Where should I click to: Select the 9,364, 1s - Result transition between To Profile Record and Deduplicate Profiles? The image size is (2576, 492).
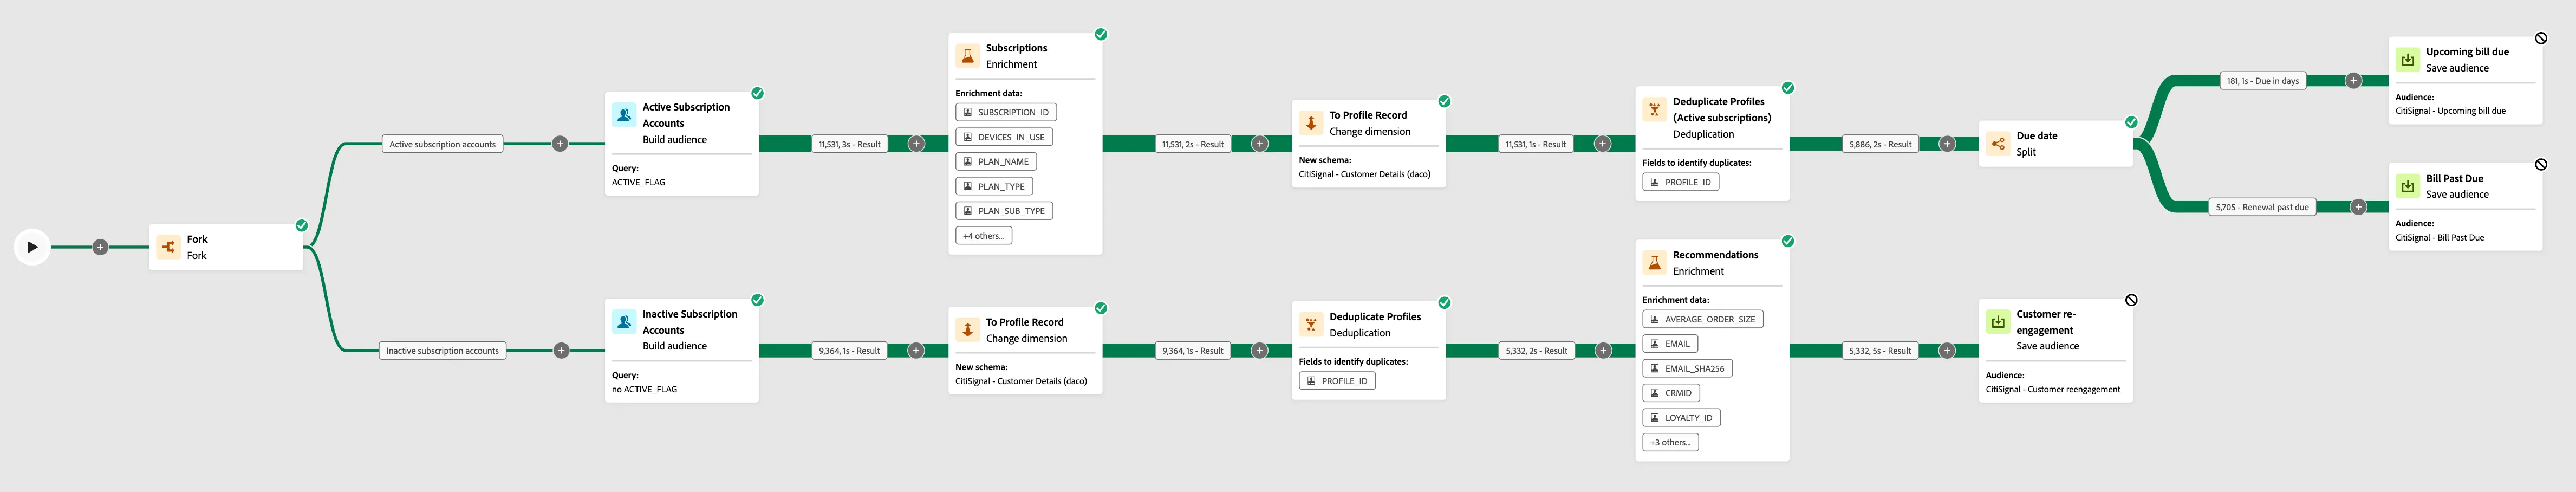point(1192,351)
